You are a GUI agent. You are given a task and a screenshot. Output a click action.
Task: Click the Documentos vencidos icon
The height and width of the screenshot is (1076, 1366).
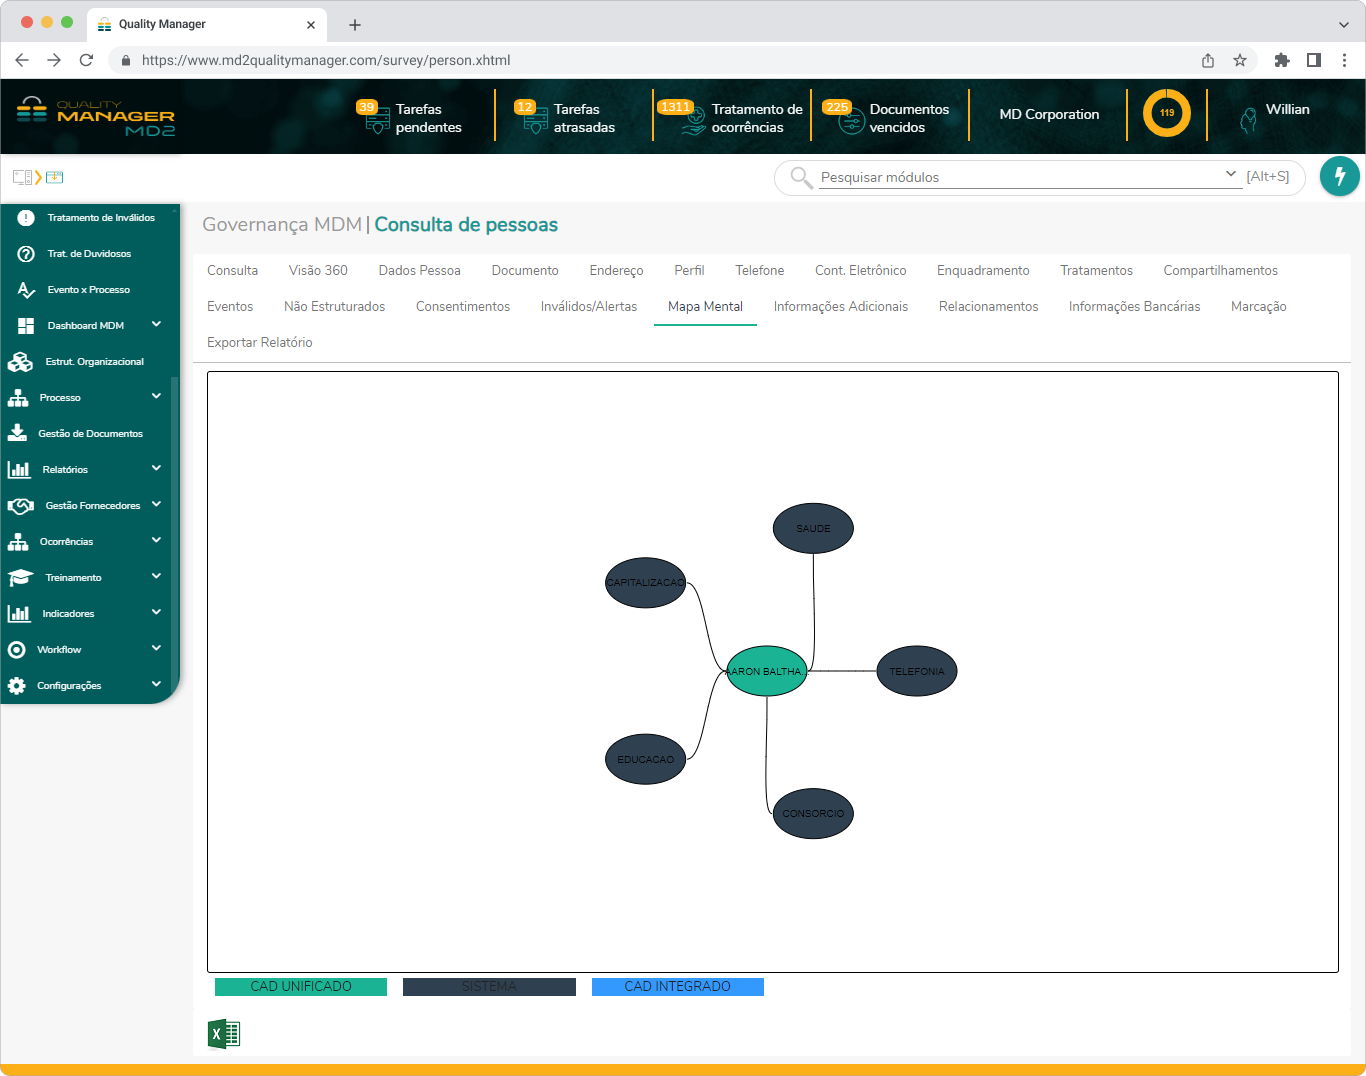(850, 119)
